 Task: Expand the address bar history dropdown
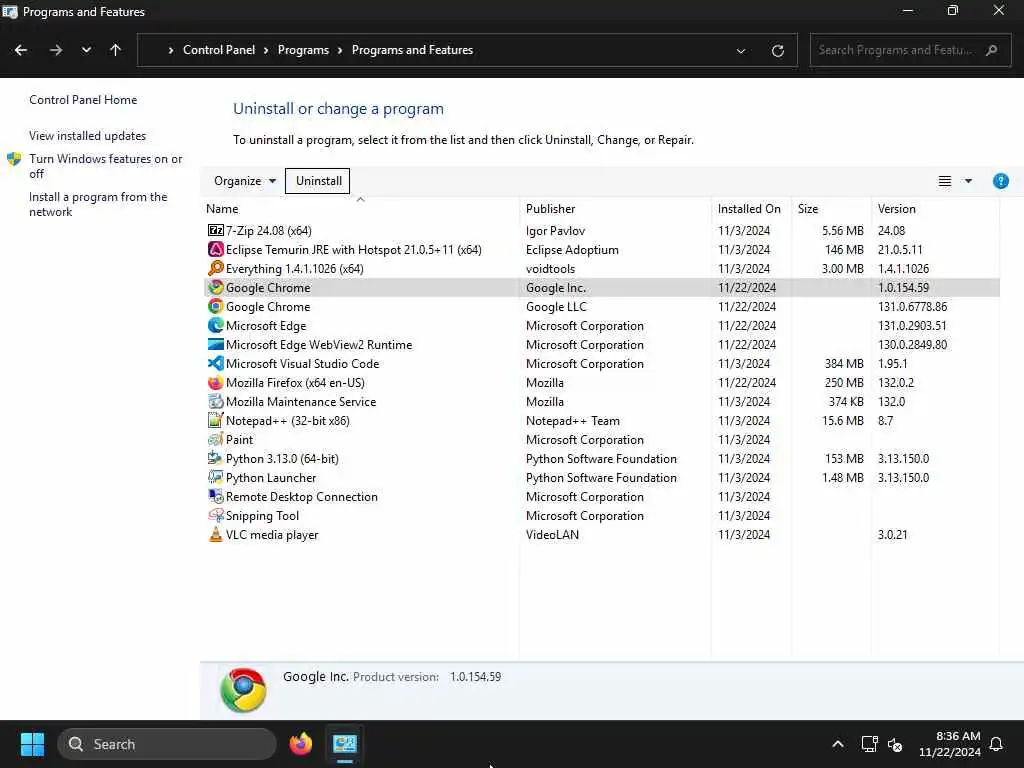click(x=741, y=51)
